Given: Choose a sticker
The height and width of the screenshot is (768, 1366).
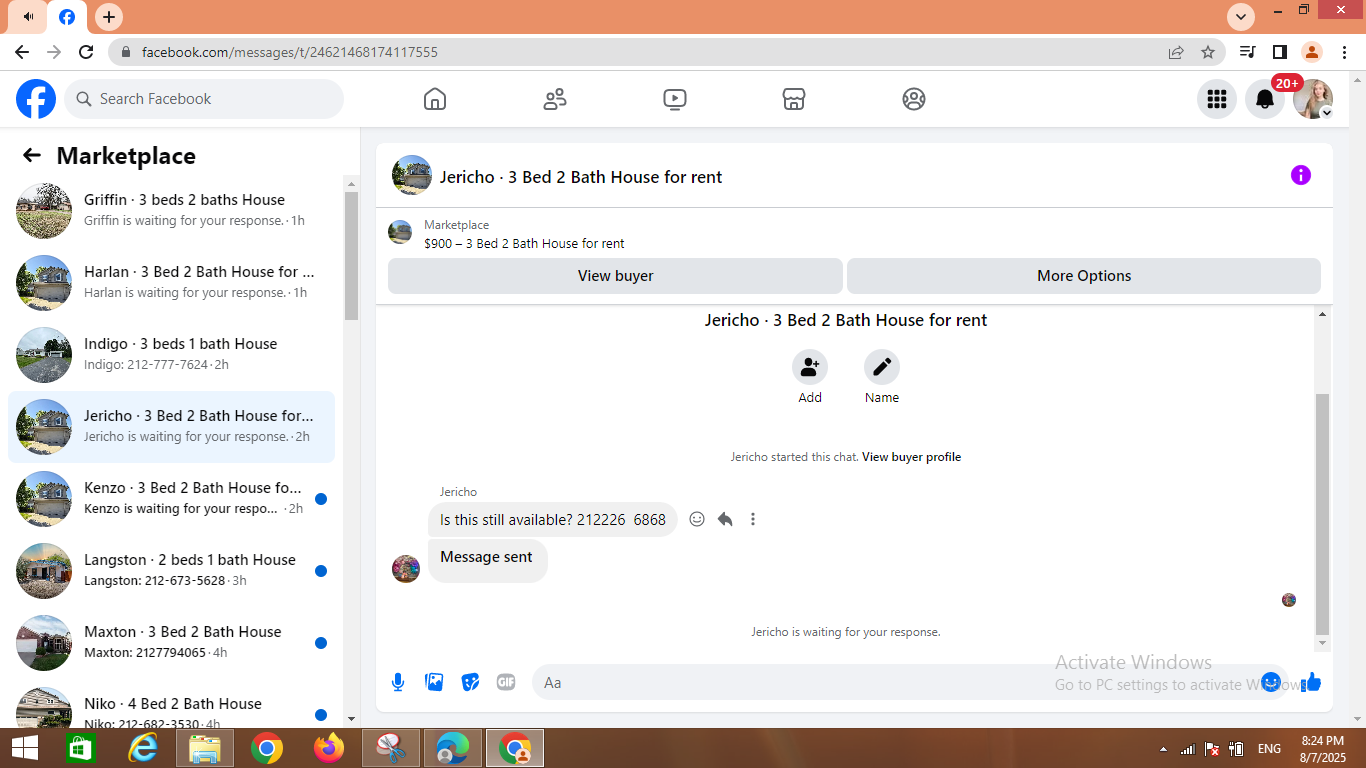Looking at the screenshot, I should (x=470, y=682).
